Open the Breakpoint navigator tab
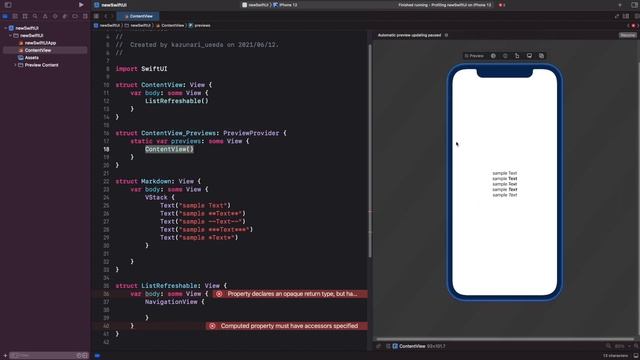Screen dimensions: 640x360 [x=75, y=16]
